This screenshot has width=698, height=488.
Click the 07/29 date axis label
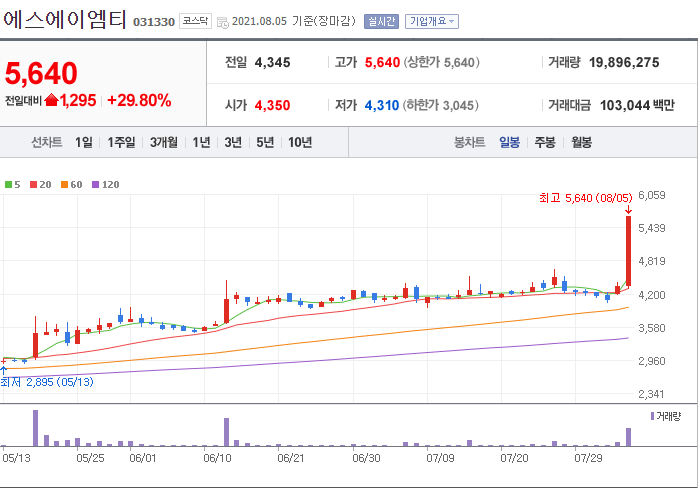(x=588, y=458)
